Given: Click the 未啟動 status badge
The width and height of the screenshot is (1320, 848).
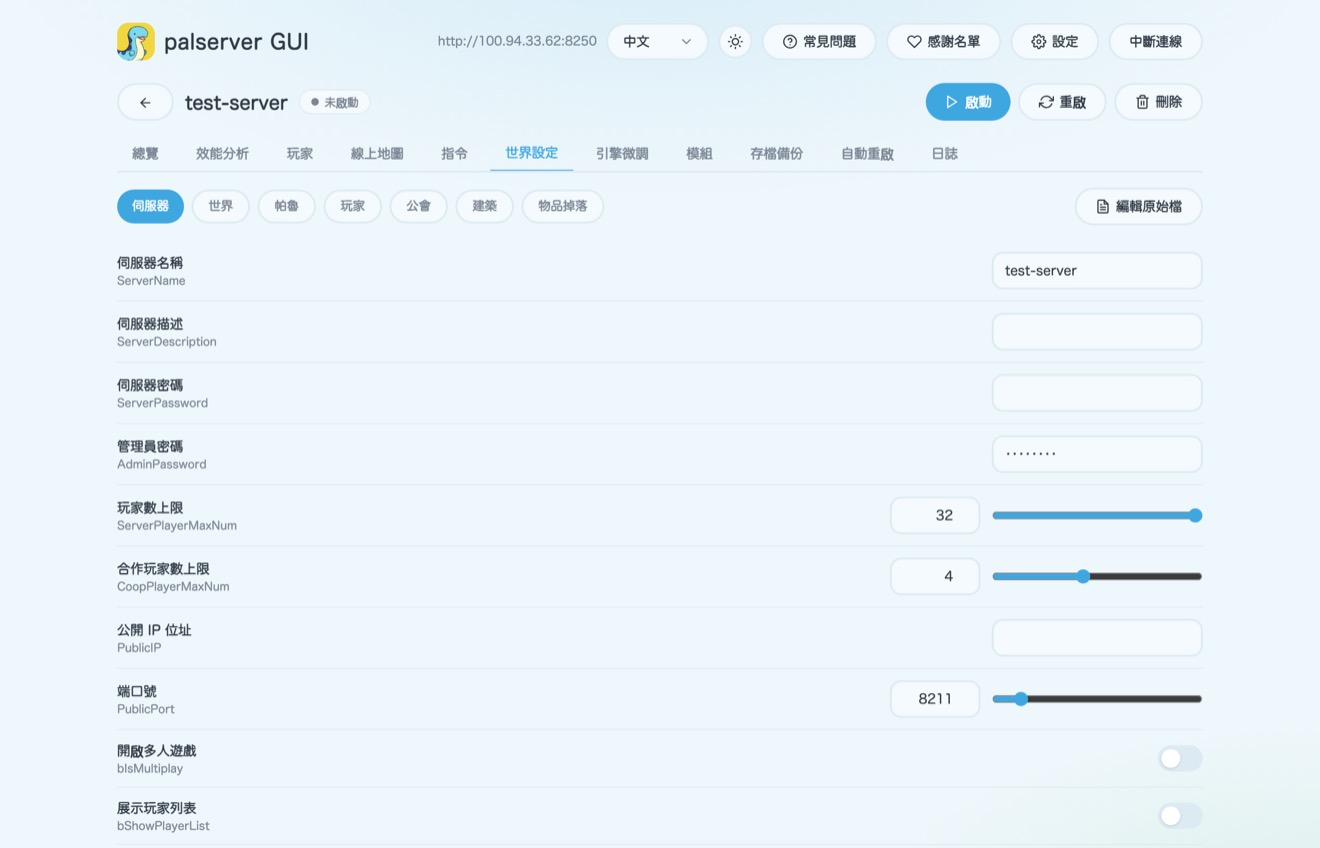Looking at the screenshot, I should pyautogui.click(x=335, y=102).
